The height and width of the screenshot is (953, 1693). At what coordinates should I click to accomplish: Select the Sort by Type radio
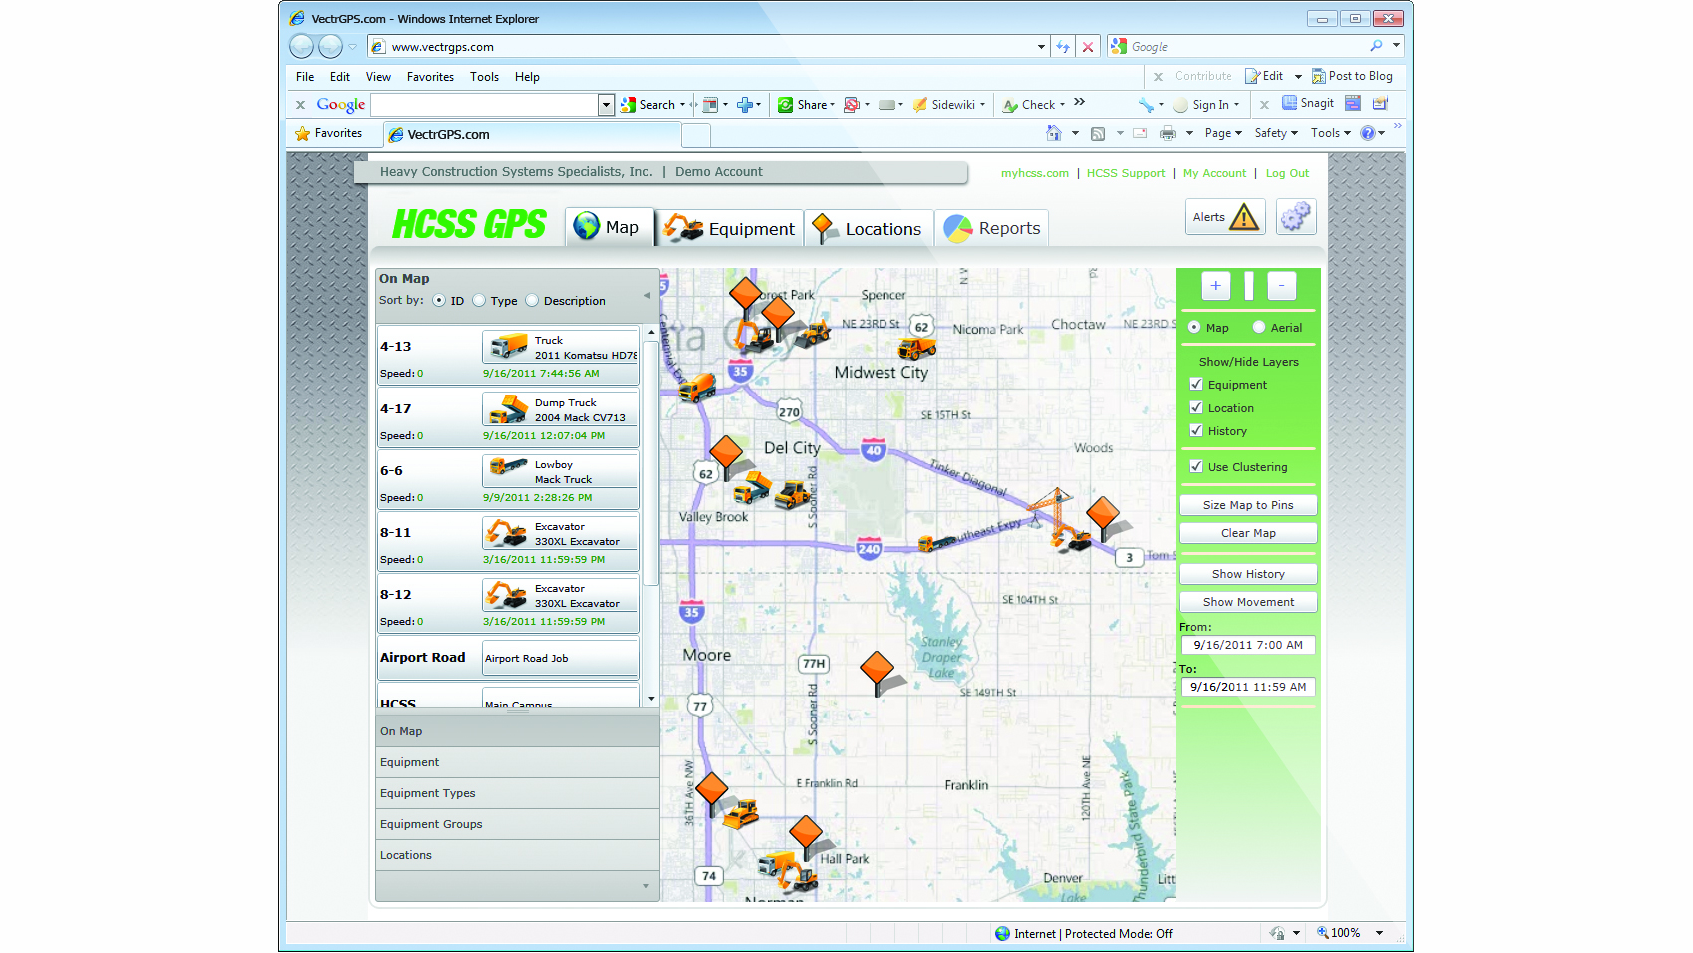tap(479, 301)
